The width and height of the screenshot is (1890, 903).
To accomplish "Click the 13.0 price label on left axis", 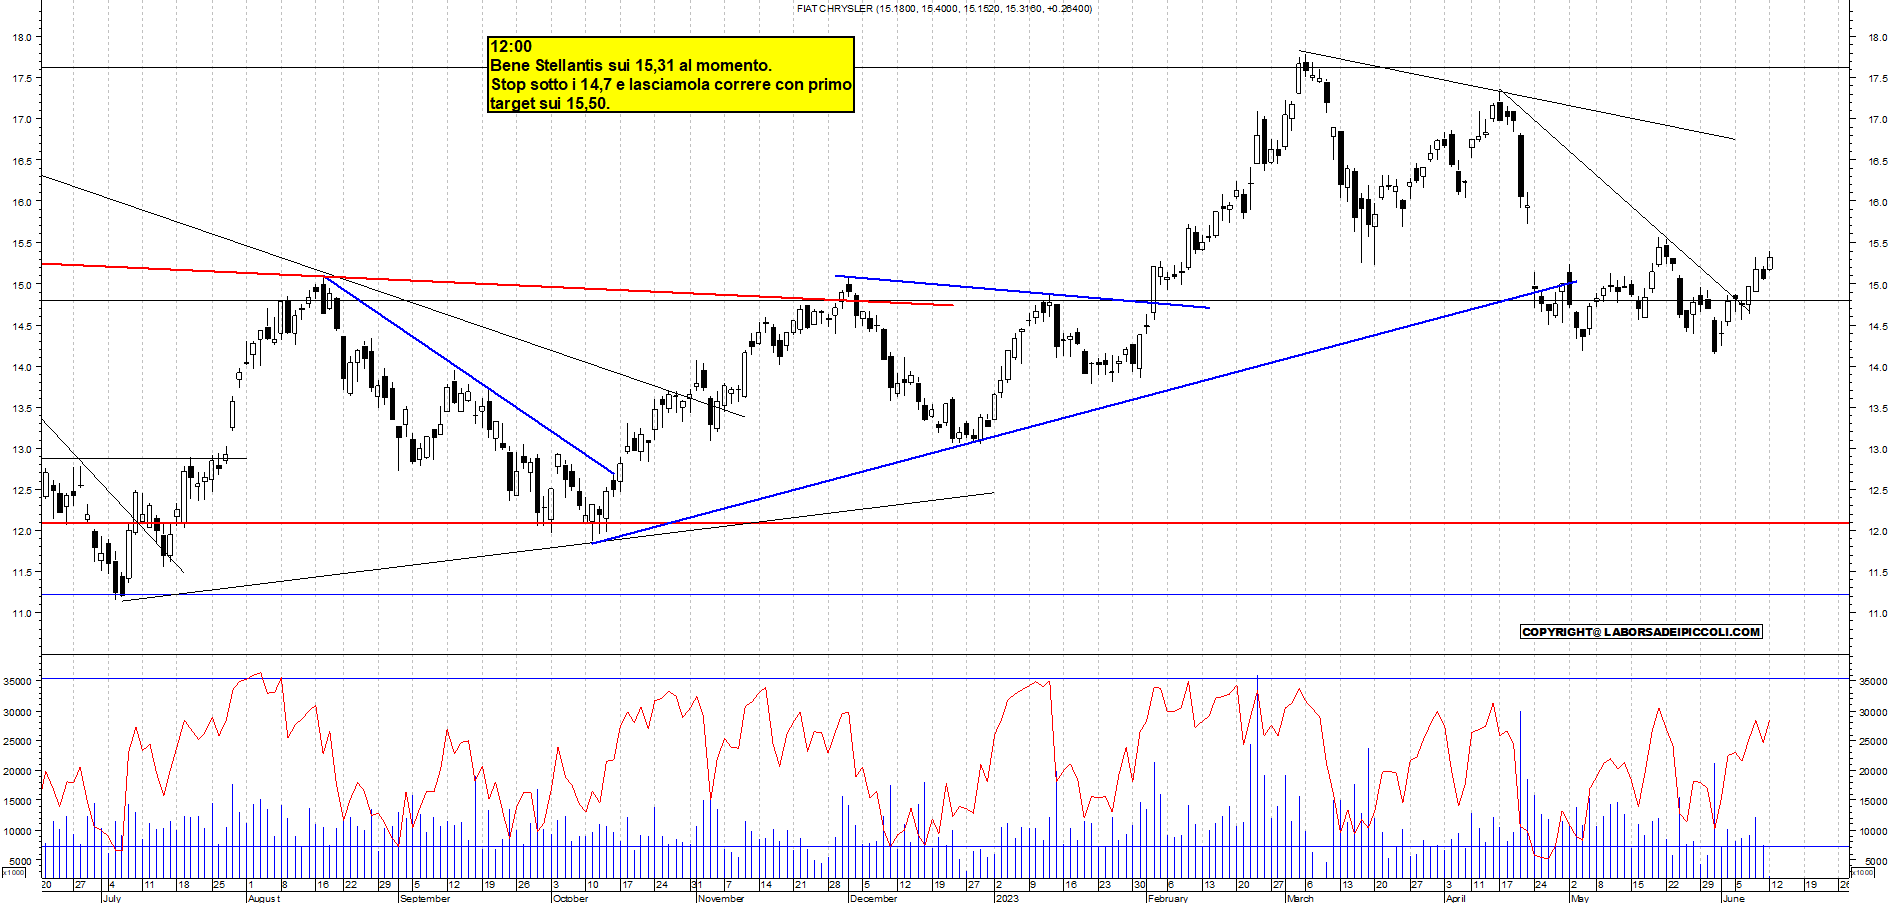I will tap(21, 449).
